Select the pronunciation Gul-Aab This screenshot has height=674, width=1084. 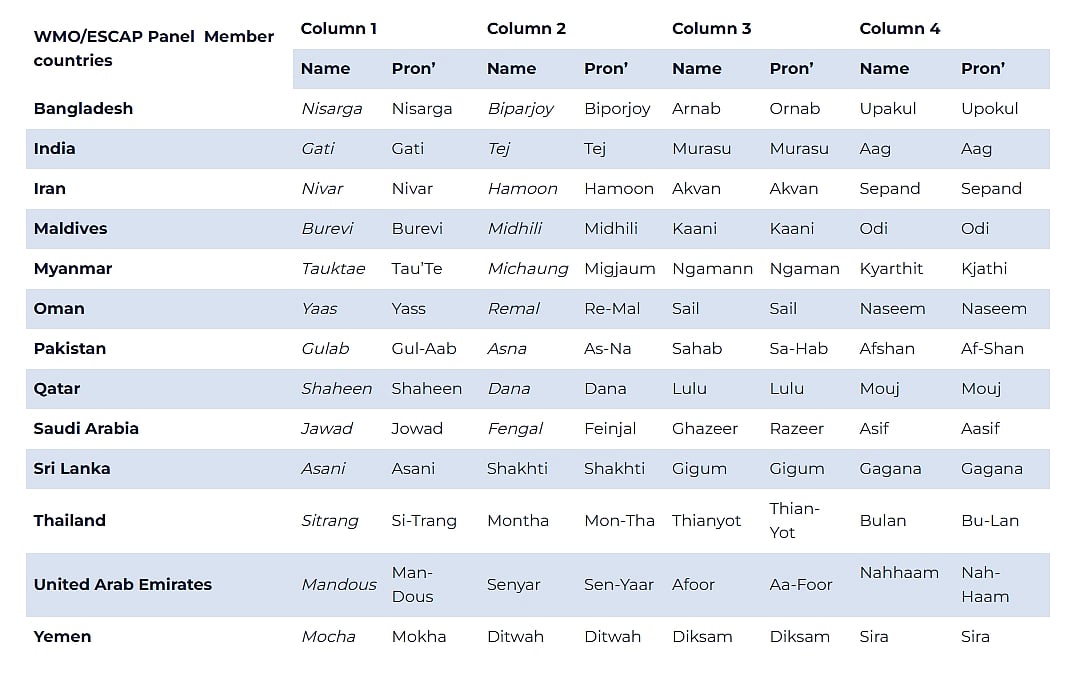[x=424, y=348]
